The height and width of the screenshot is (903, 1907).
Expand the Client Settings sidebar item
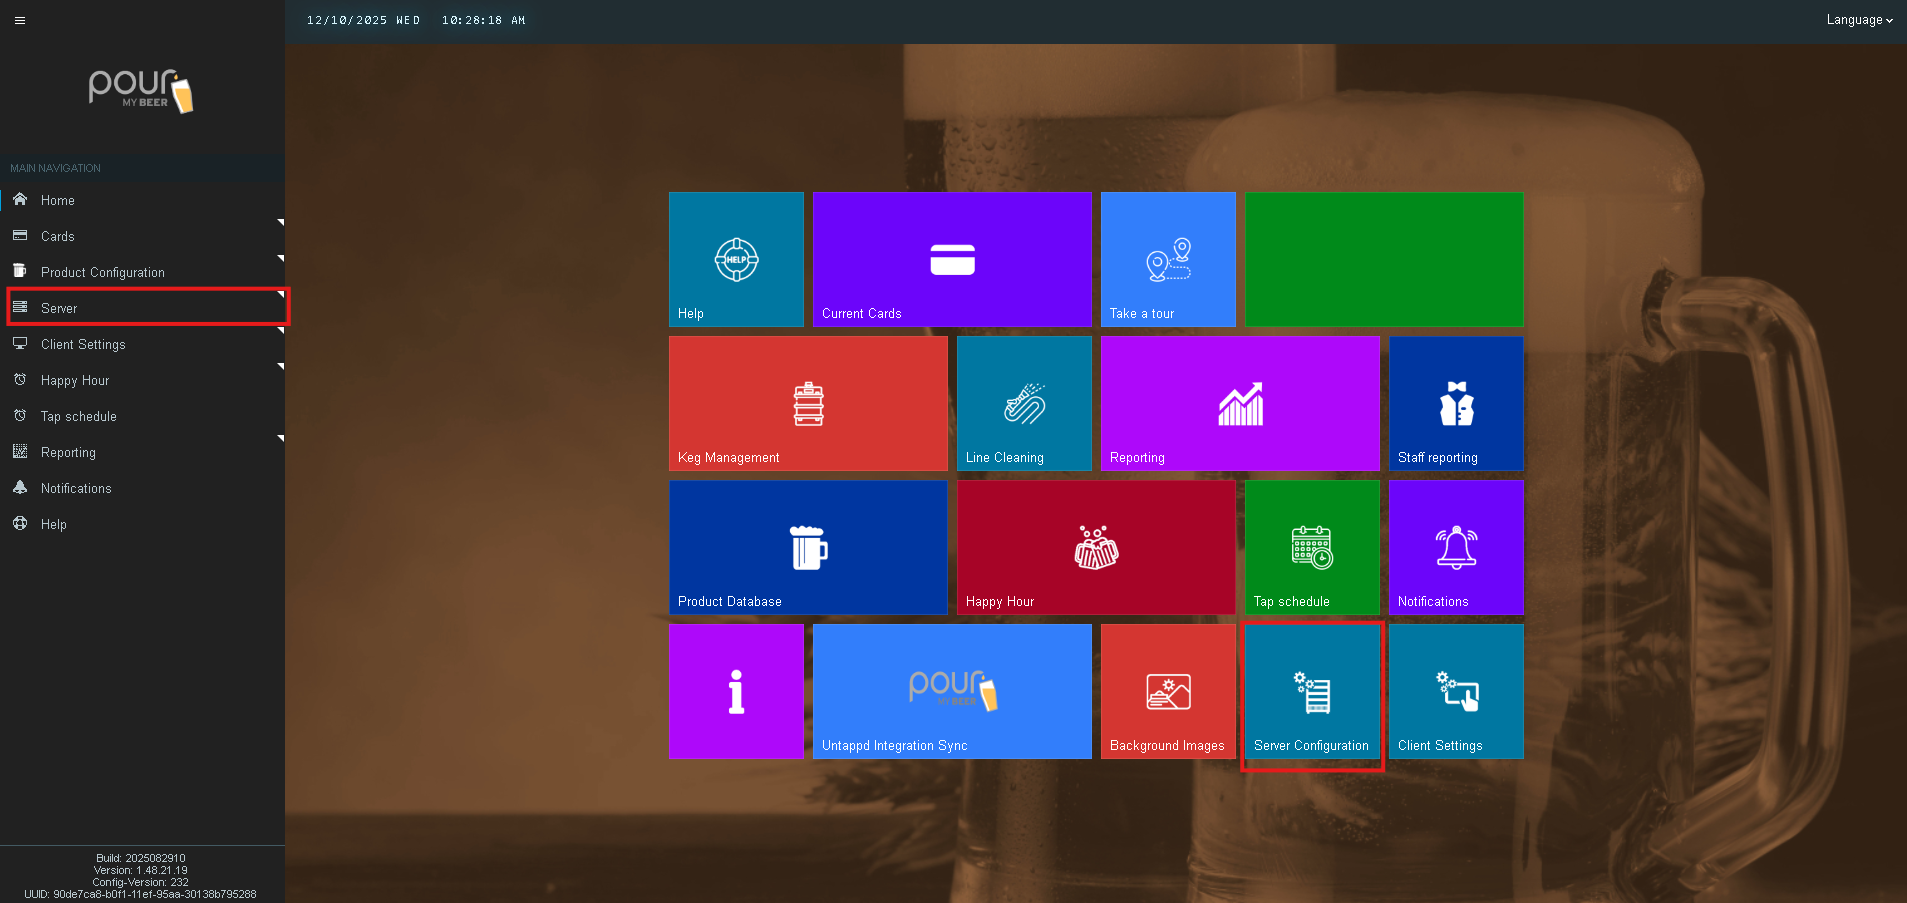coord(83,345)
